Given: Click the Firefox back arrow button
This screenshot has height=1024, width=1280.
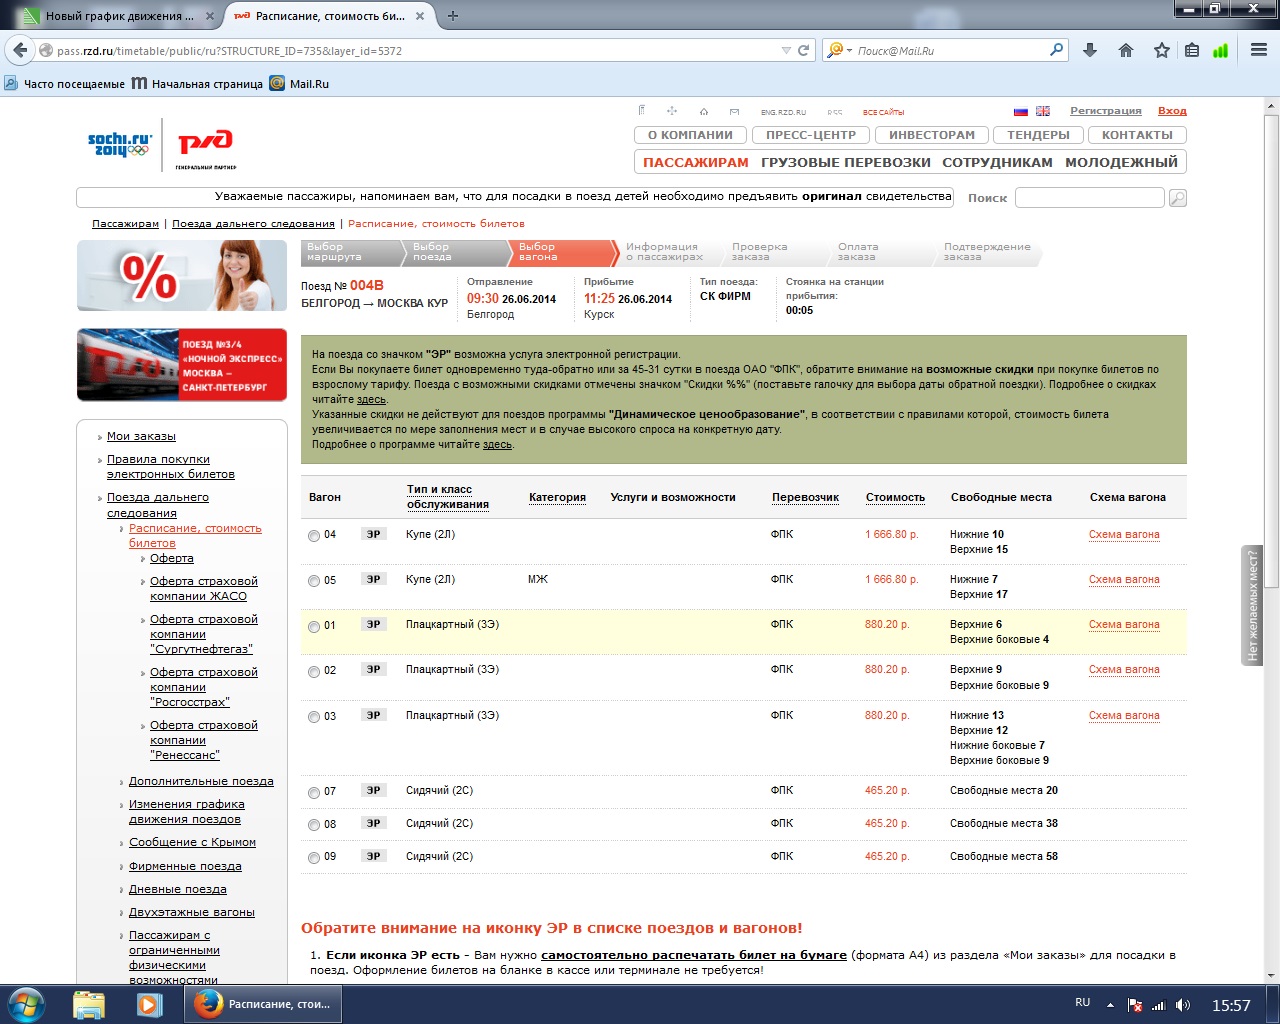Looking at the screenshot, I should pos(20,50).
